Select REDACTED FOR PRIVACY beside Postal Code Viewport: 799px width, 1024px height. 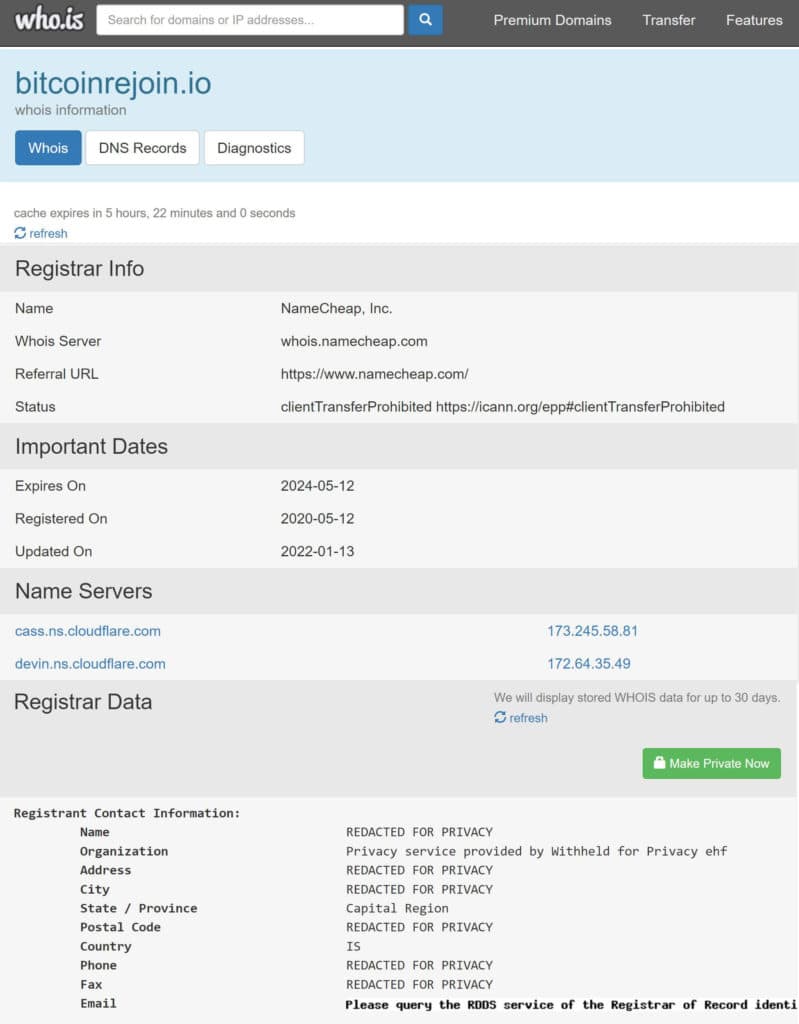click(419, 927)
